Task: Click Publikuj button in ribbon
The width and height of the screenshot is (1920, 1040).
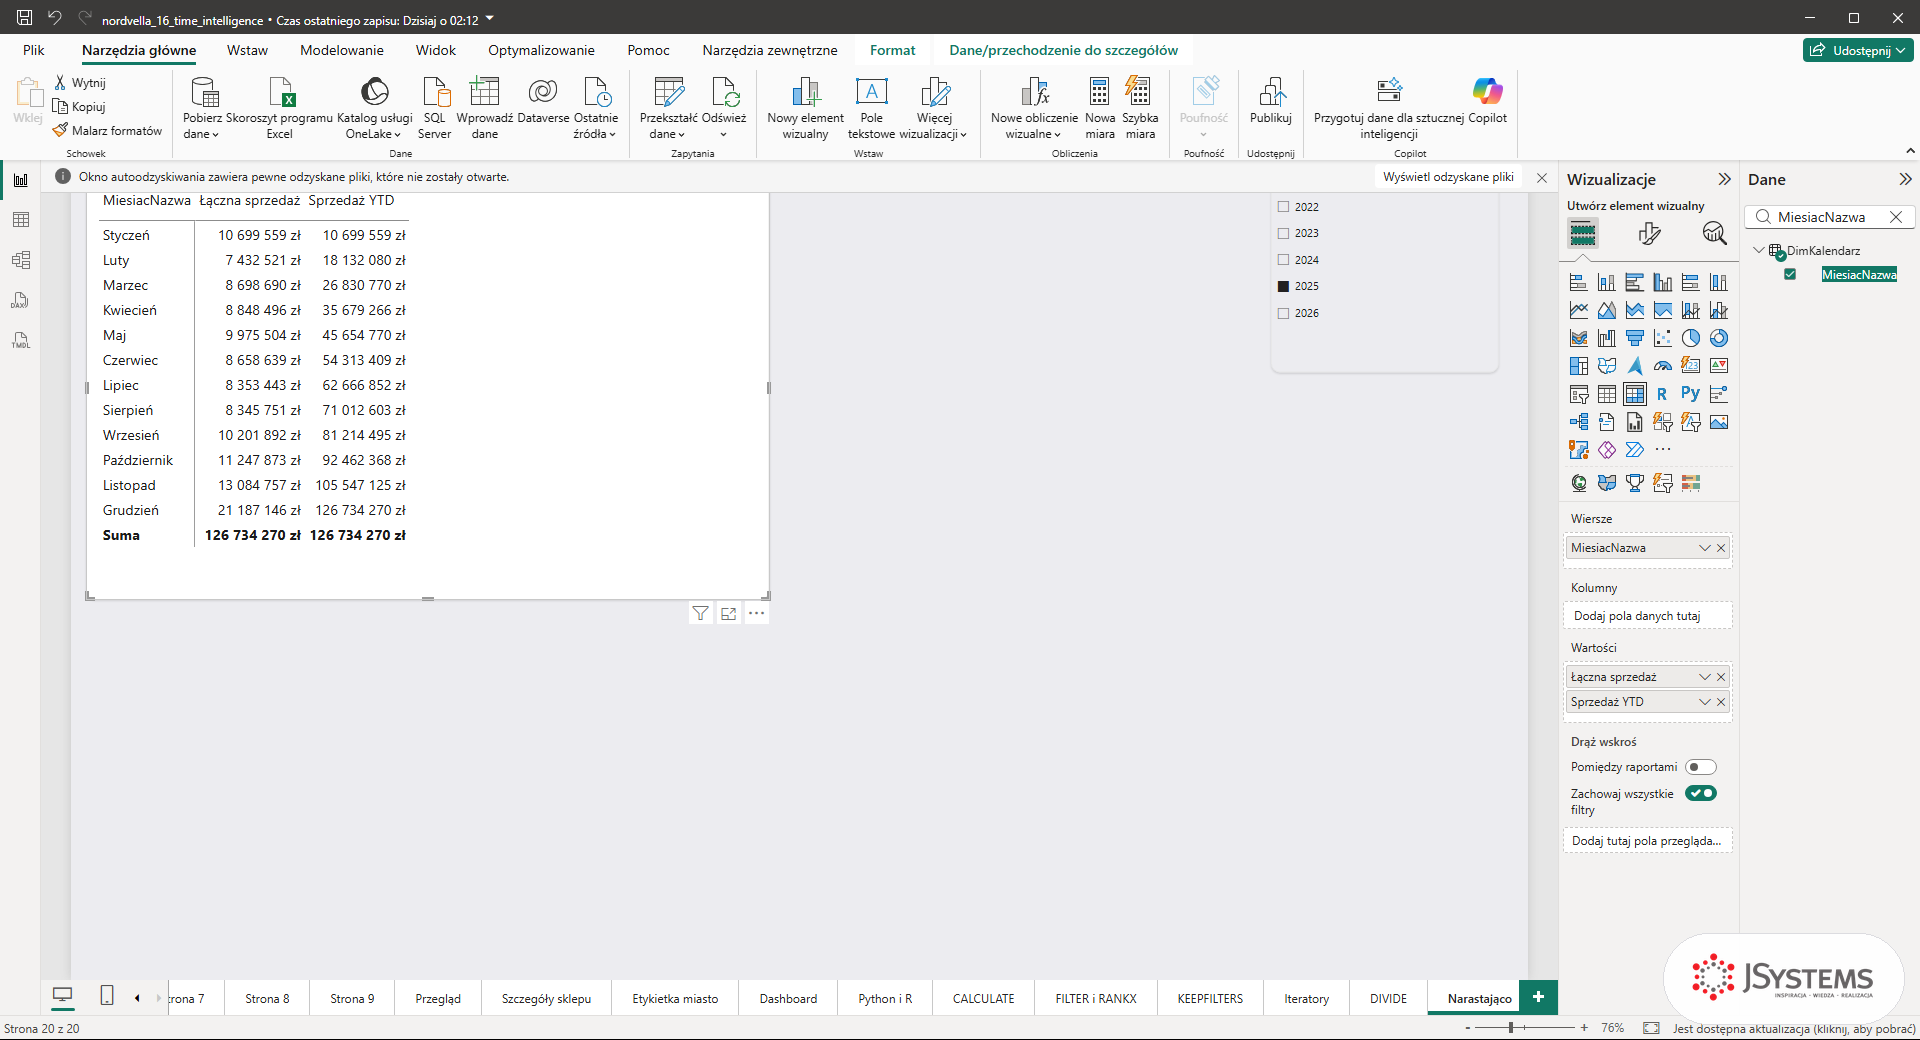Action: pyautogui.click(x=1271, y=100)
